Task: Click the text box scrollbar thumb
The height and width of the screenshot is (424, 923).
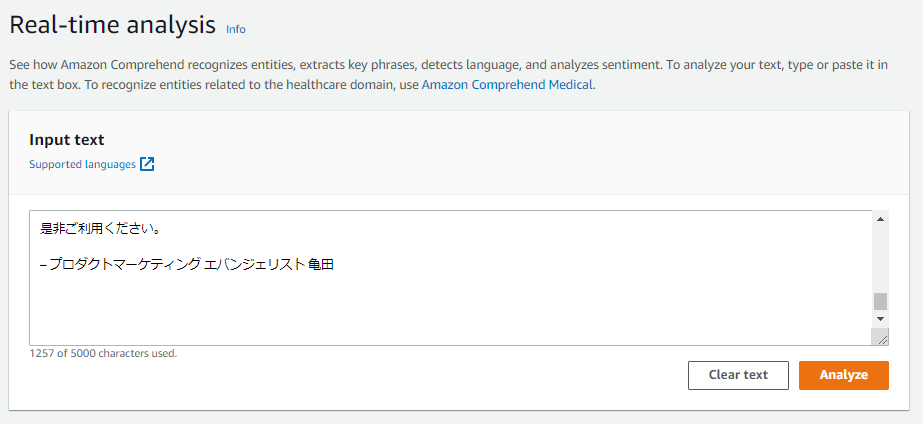Action: 880,301
